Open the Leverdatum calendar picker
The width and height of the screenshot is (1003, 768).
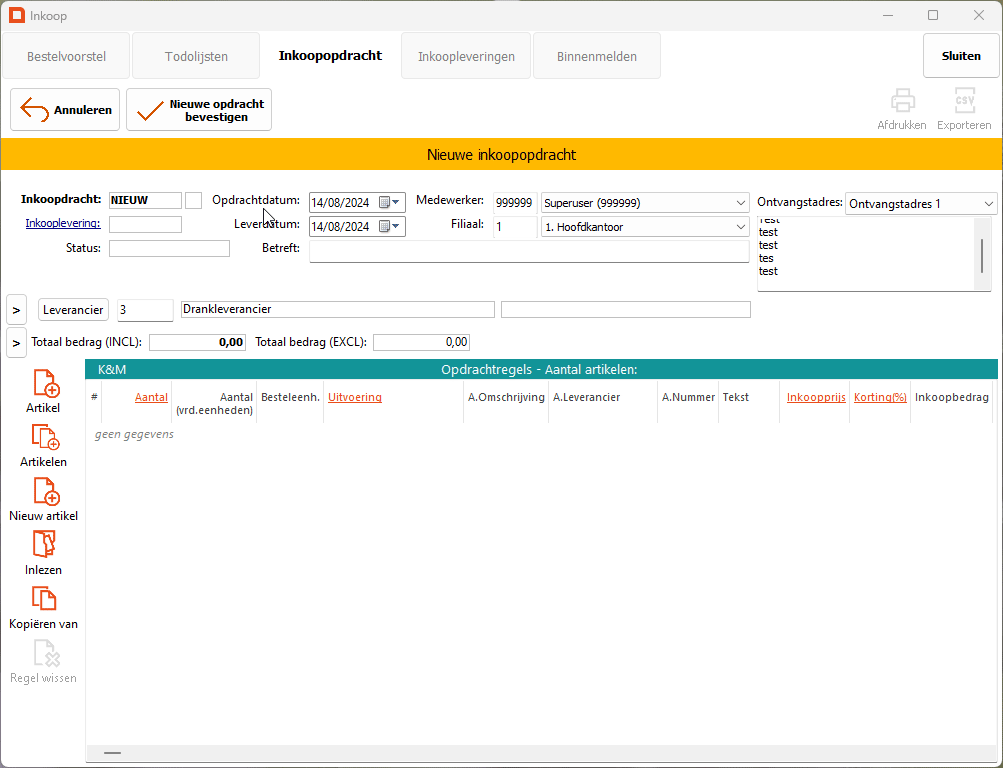[x=390, y=226]
